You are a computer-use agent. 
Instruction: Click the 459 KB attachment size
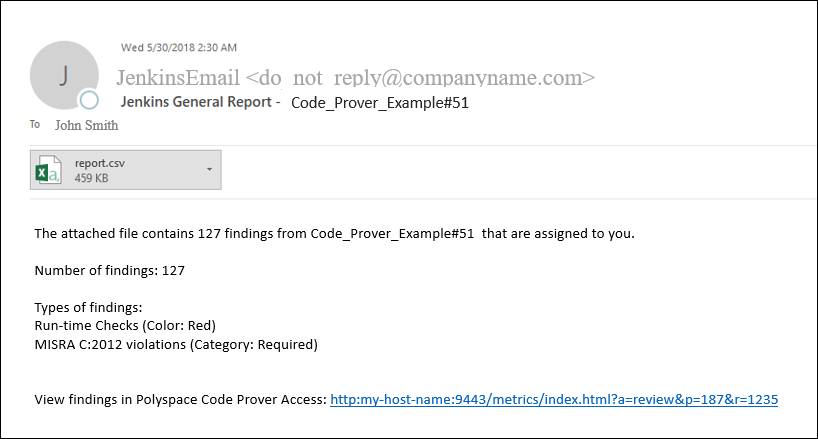coord(91,178)
